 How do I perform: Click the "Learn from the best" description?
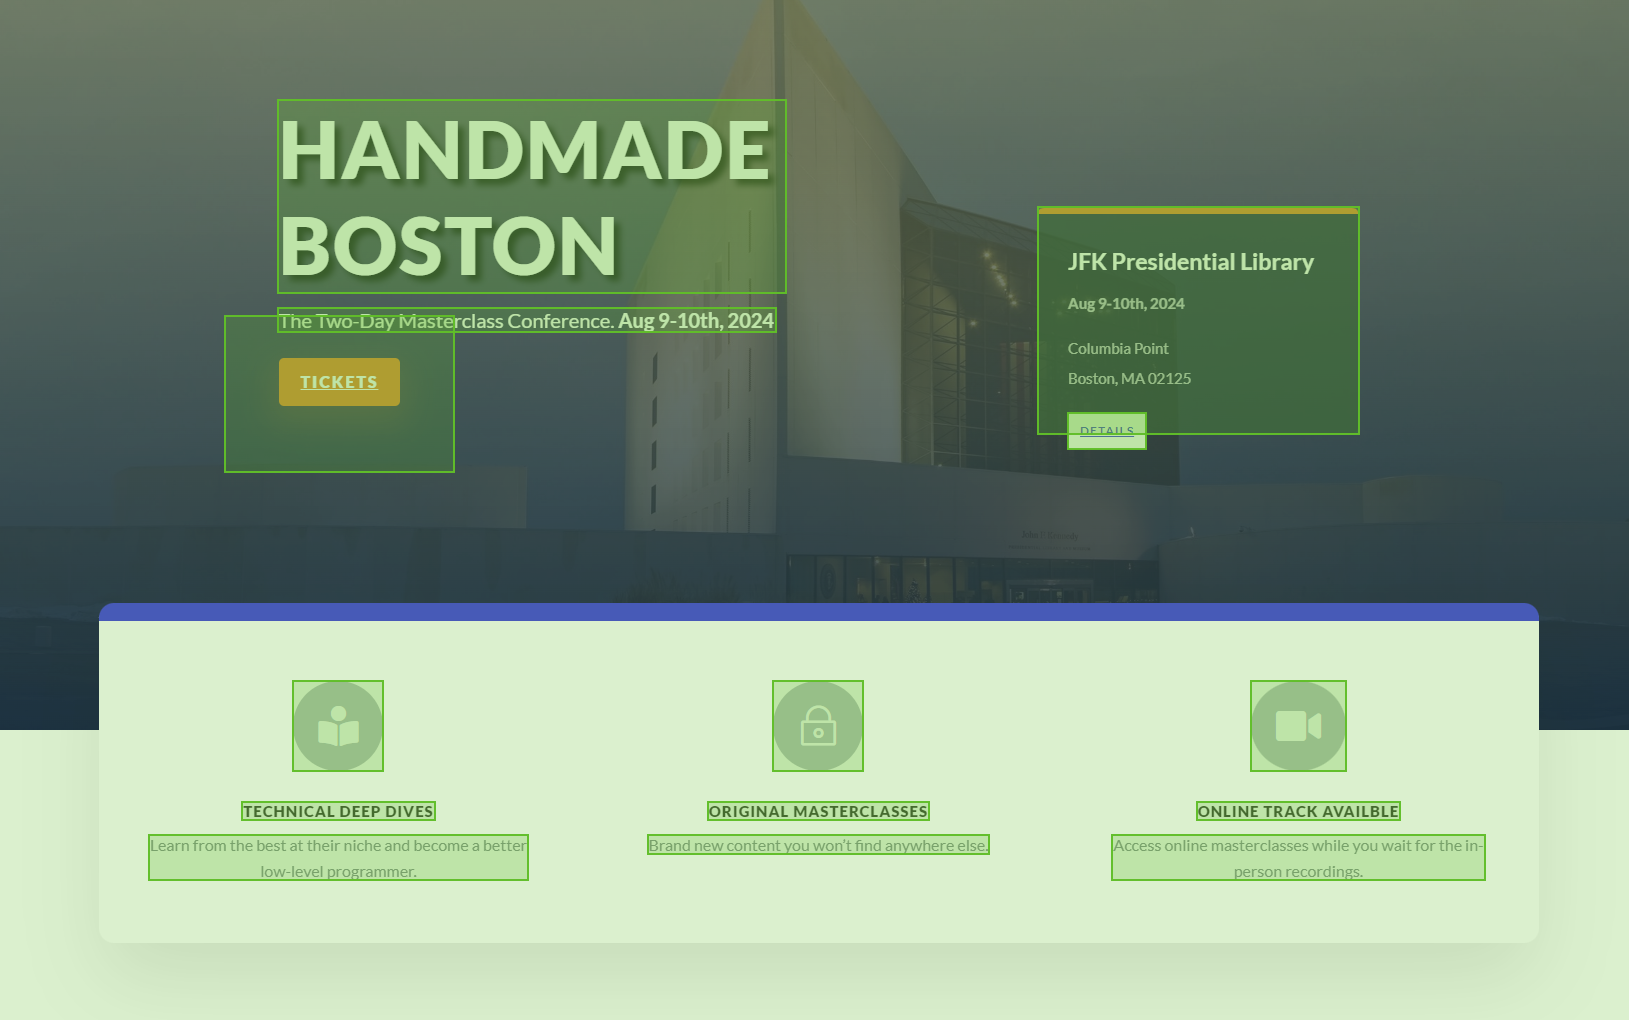(x=338, y=858)
